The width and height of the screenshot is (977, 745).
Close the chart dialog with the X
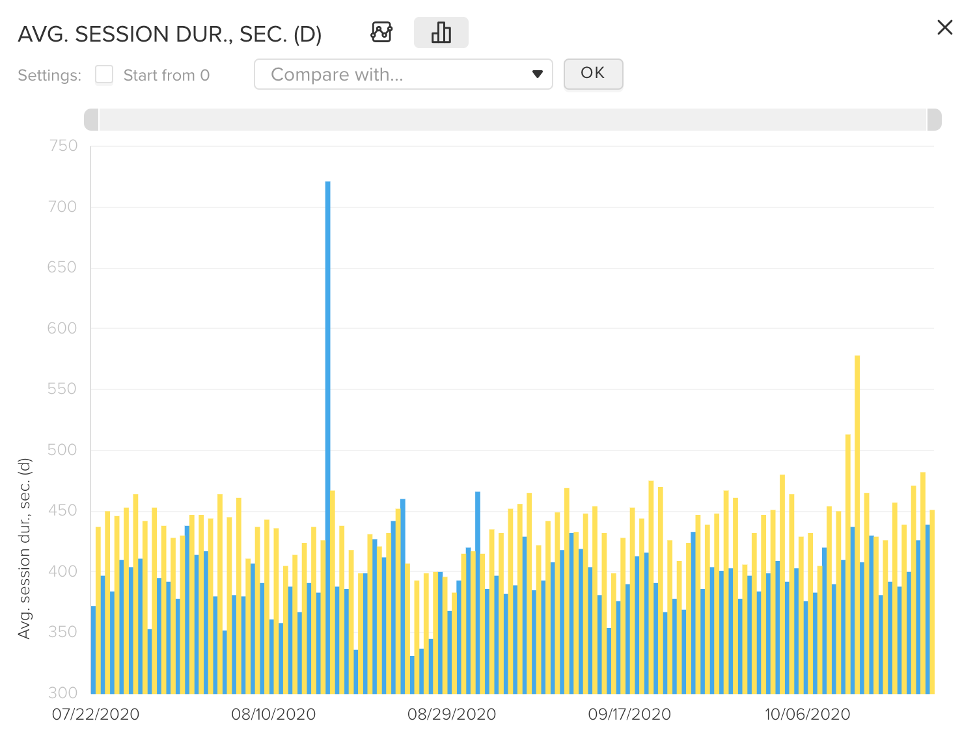[x=945, y=27]
